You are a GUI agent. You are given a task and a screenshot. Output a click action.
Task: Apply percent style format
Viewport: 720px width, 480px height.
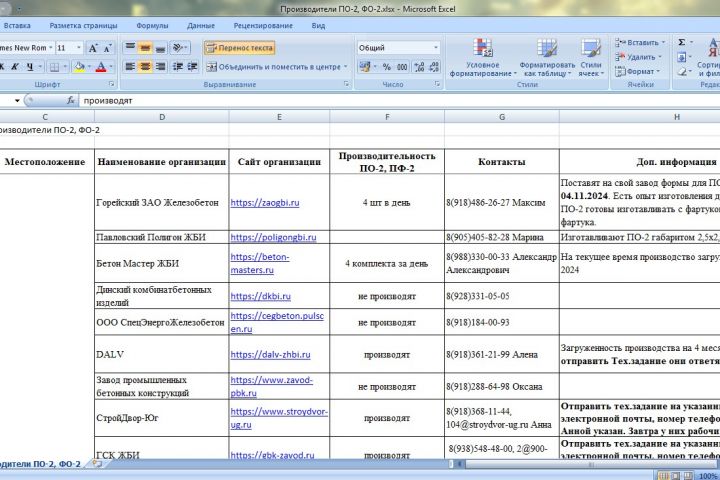click(x=387, y=67)
